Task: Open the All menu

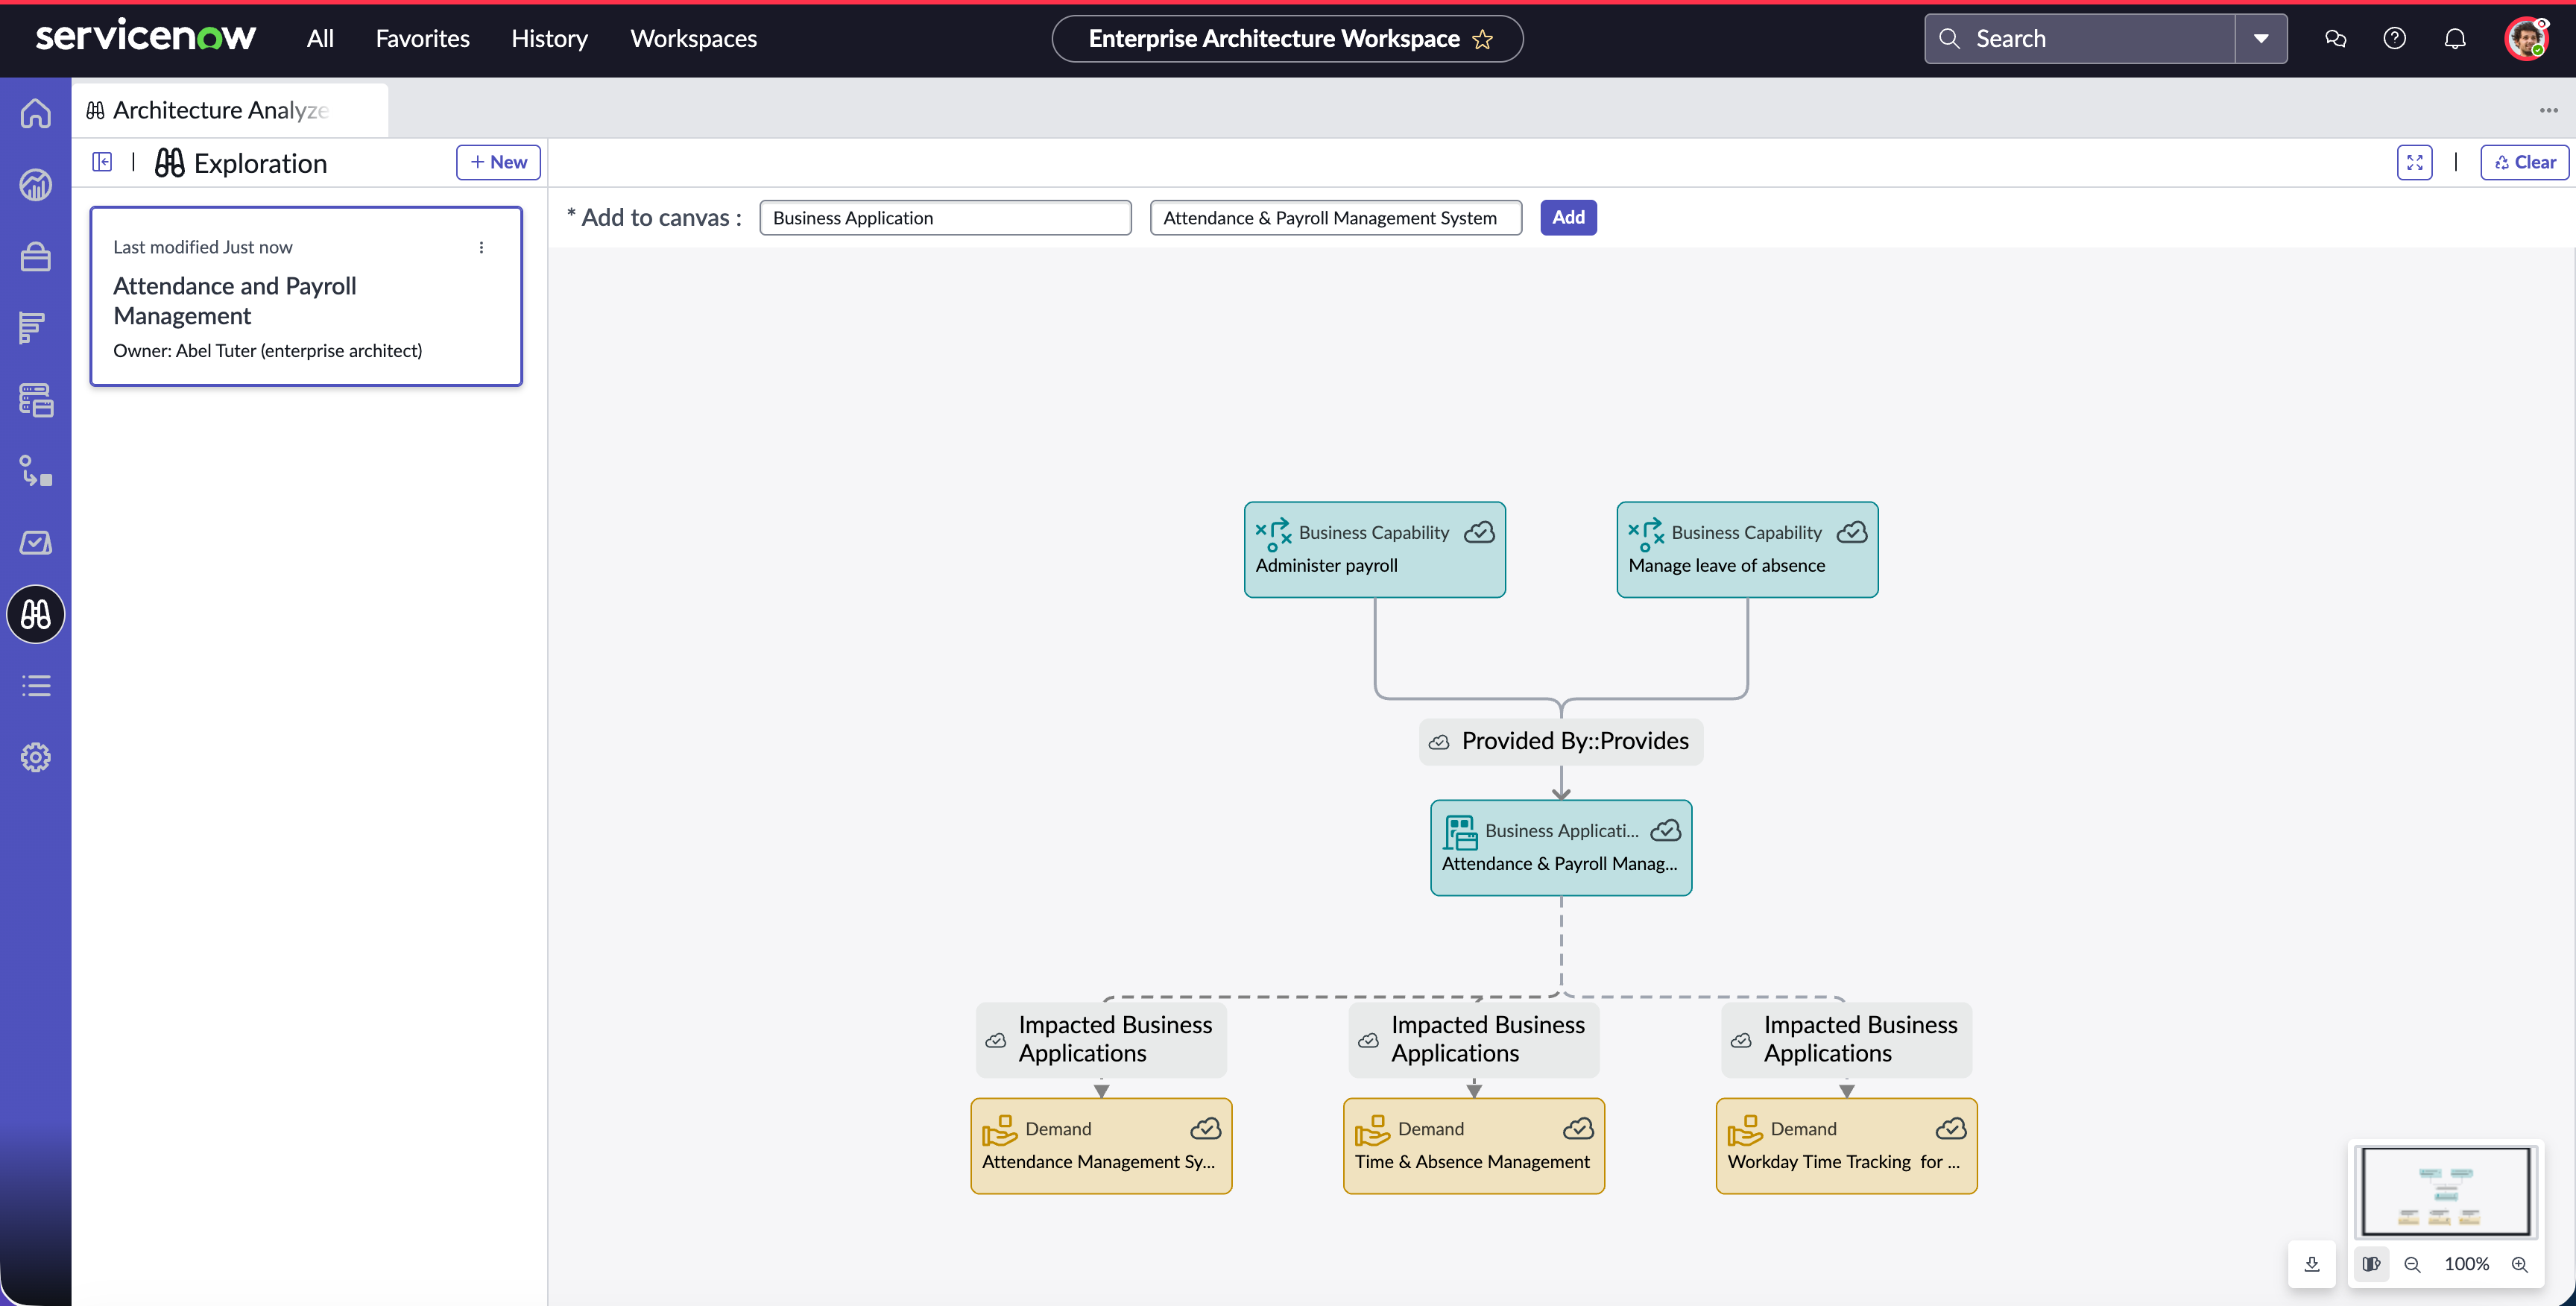Action: 320,39
